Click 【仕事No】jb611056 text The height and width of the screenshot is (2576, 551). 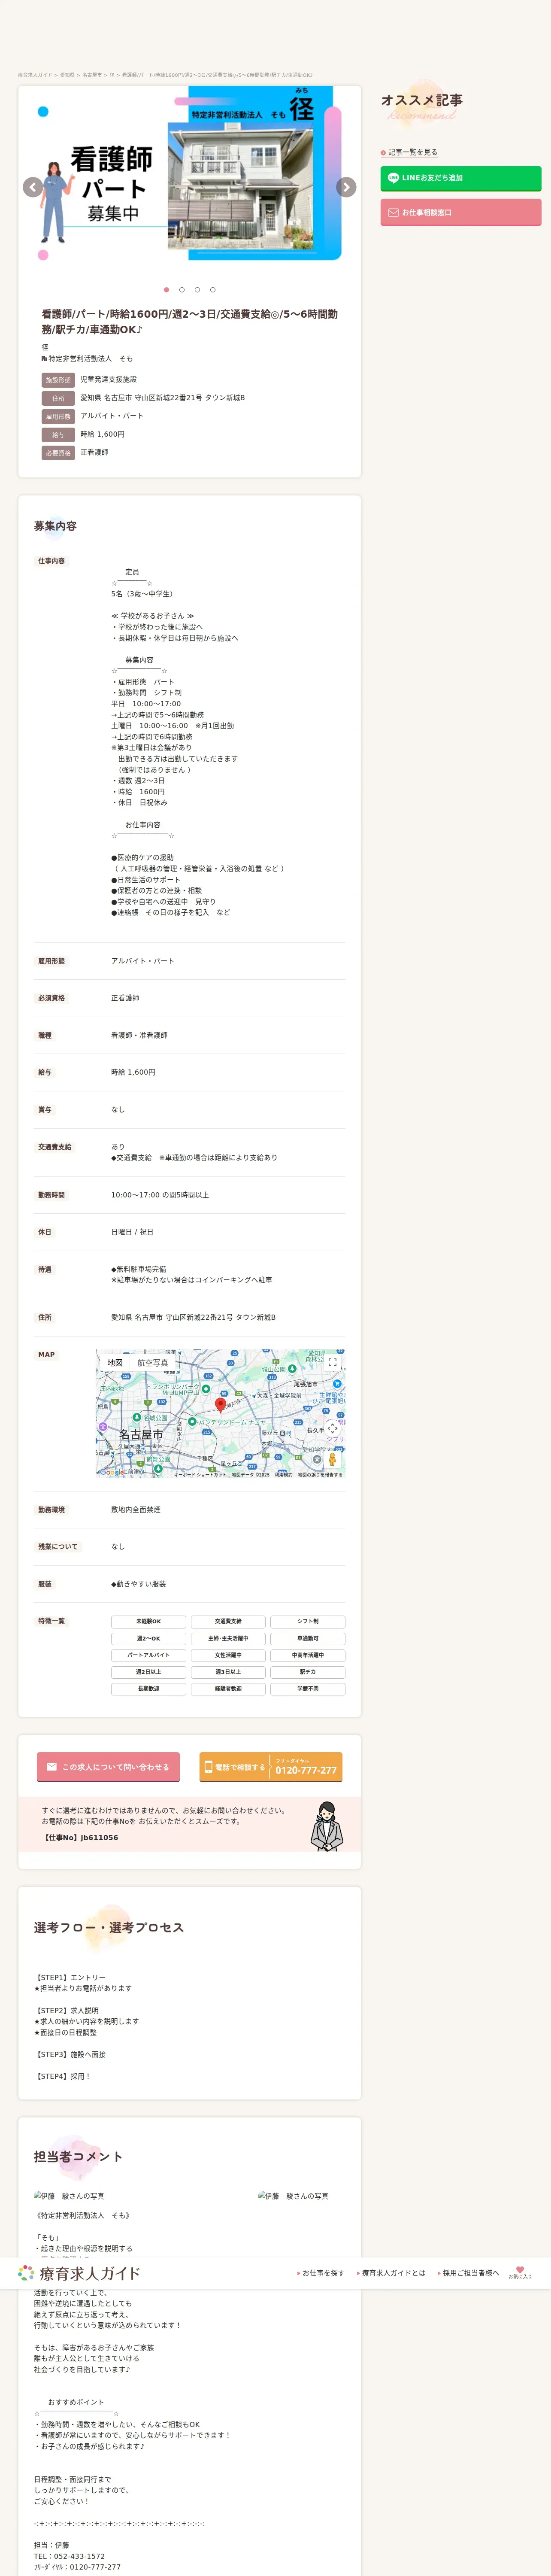coord(80,1837)
